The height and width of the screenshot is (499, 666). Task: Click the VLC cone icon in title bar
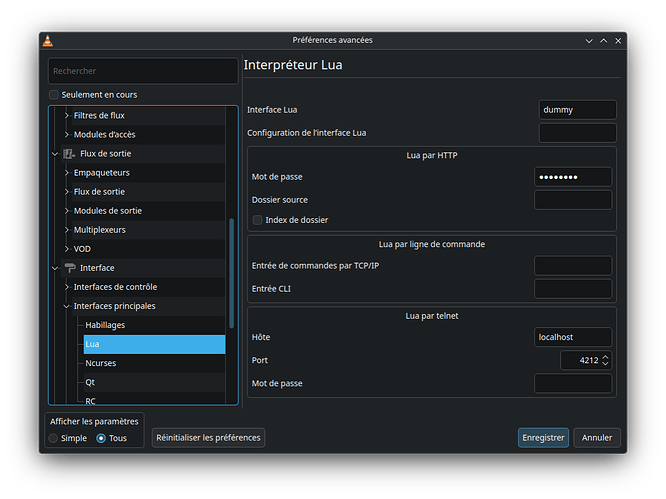(48, 41)
